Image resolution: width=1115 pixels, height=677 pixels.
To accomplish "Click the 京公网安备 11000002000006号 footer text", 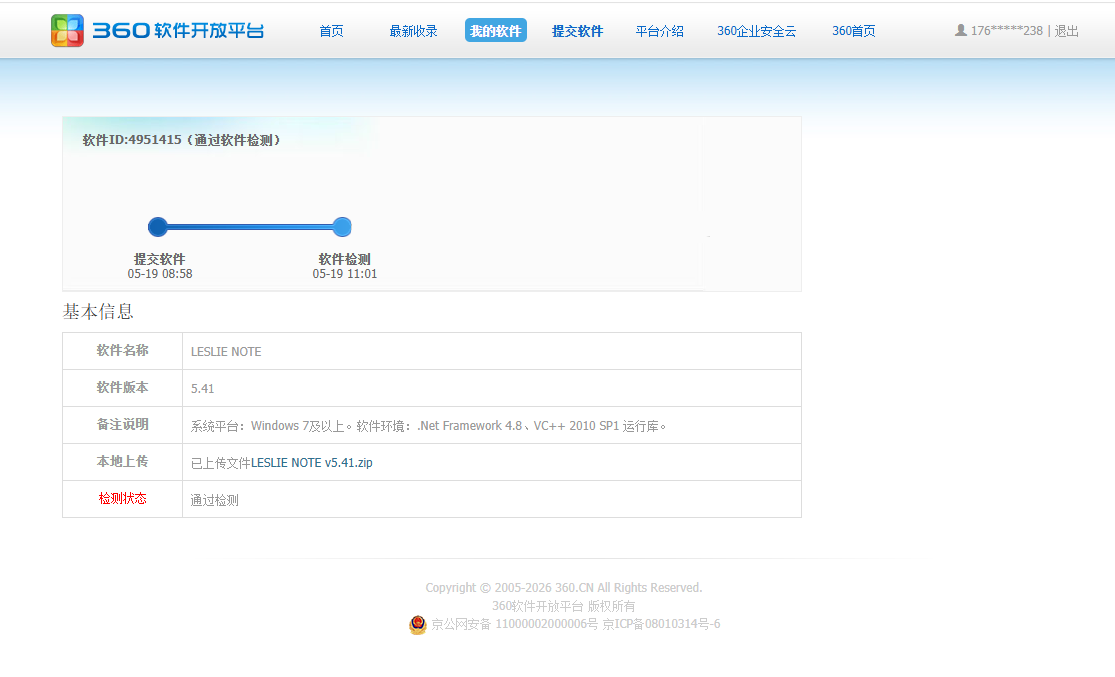I will click(514, 624).
